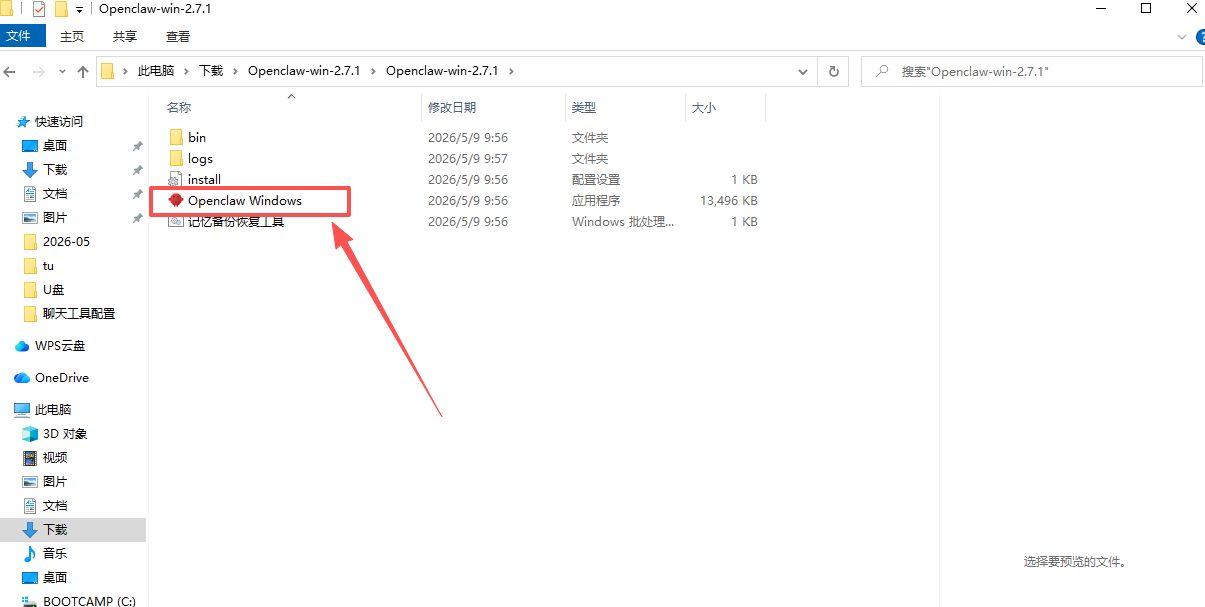Toggle the pin on quick access 图片

(137, 217)
